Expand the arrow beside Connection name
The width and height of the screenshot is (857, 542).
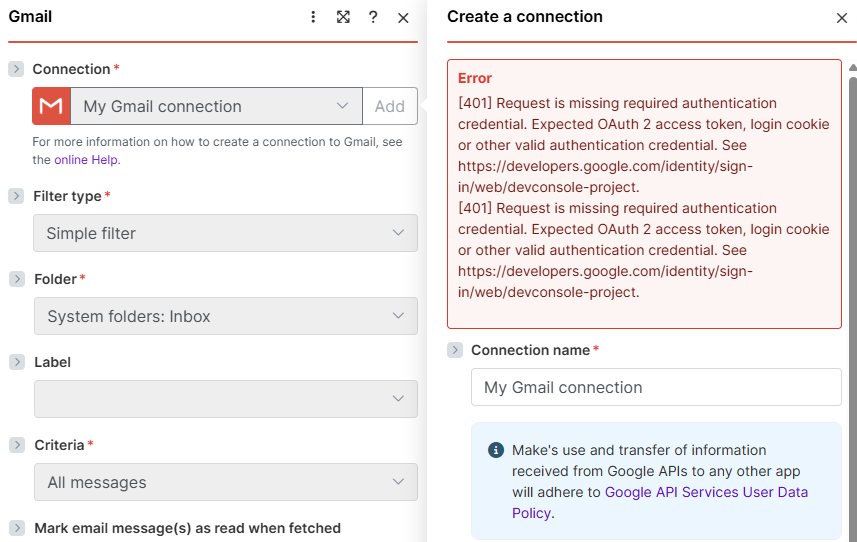[x=455, y=350]
